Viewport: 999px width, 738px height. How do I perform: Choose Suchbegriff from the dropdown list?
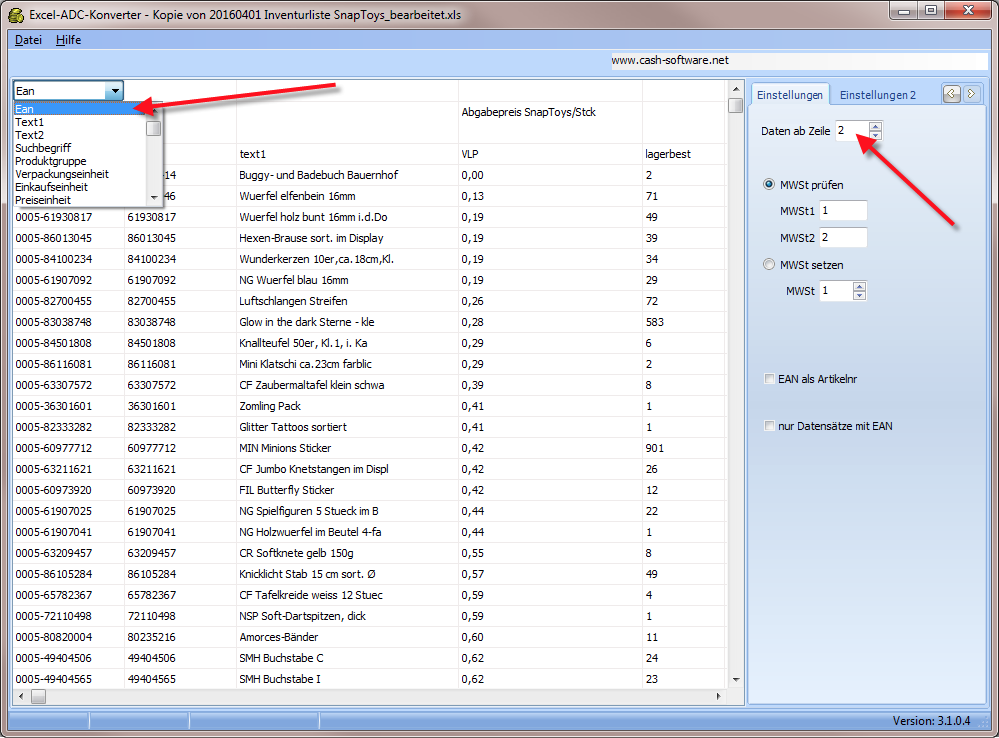coord(80,148)
